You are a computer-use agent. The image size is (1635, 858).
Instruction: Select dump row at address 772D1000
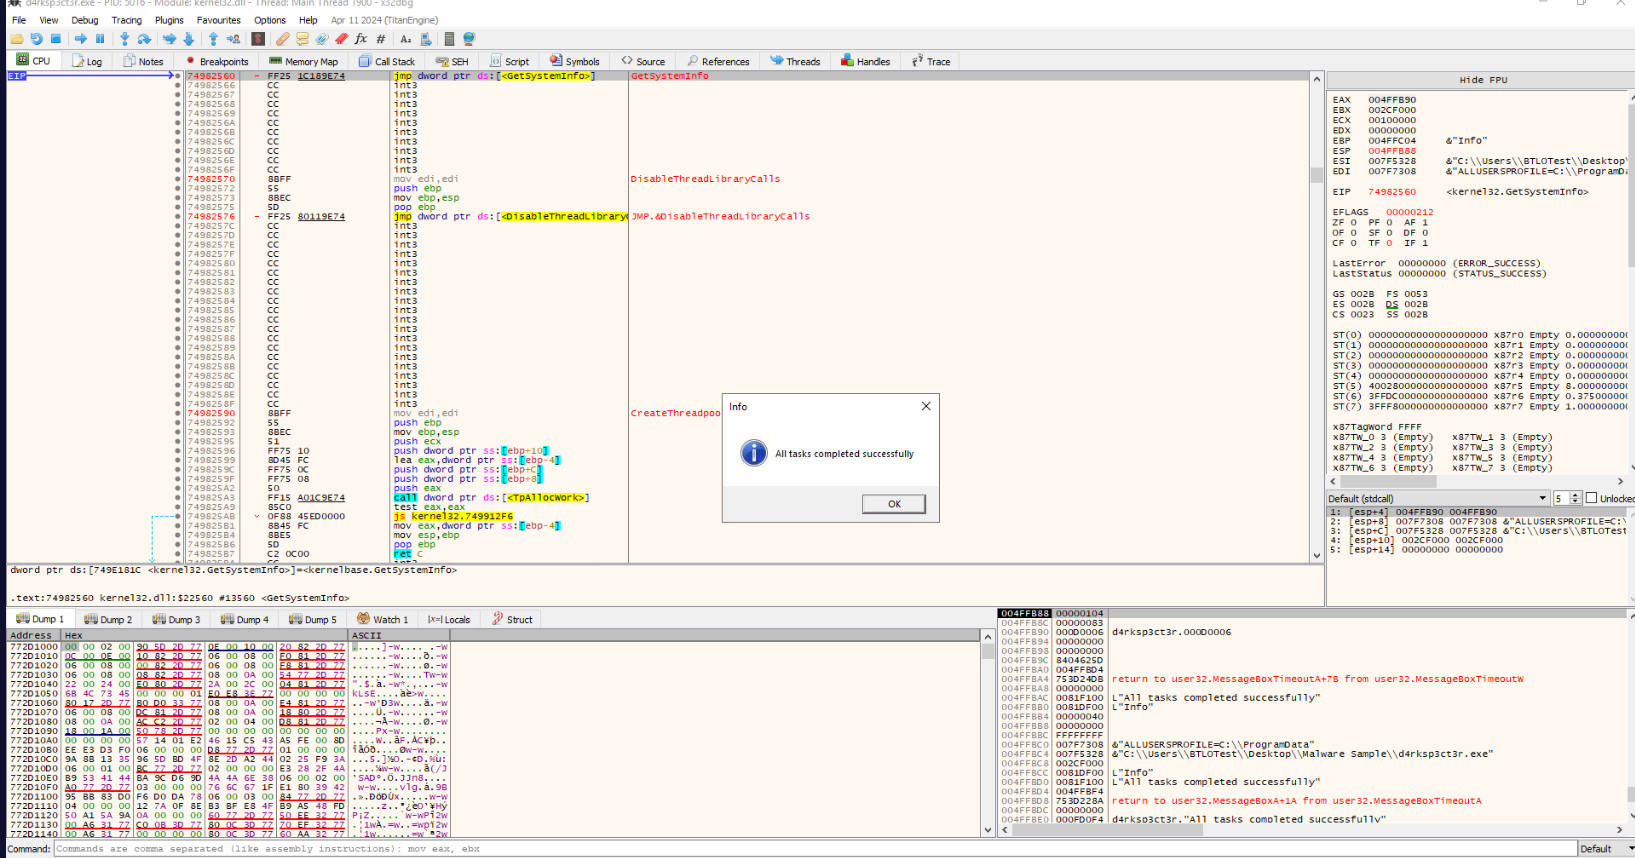point(228,647)
